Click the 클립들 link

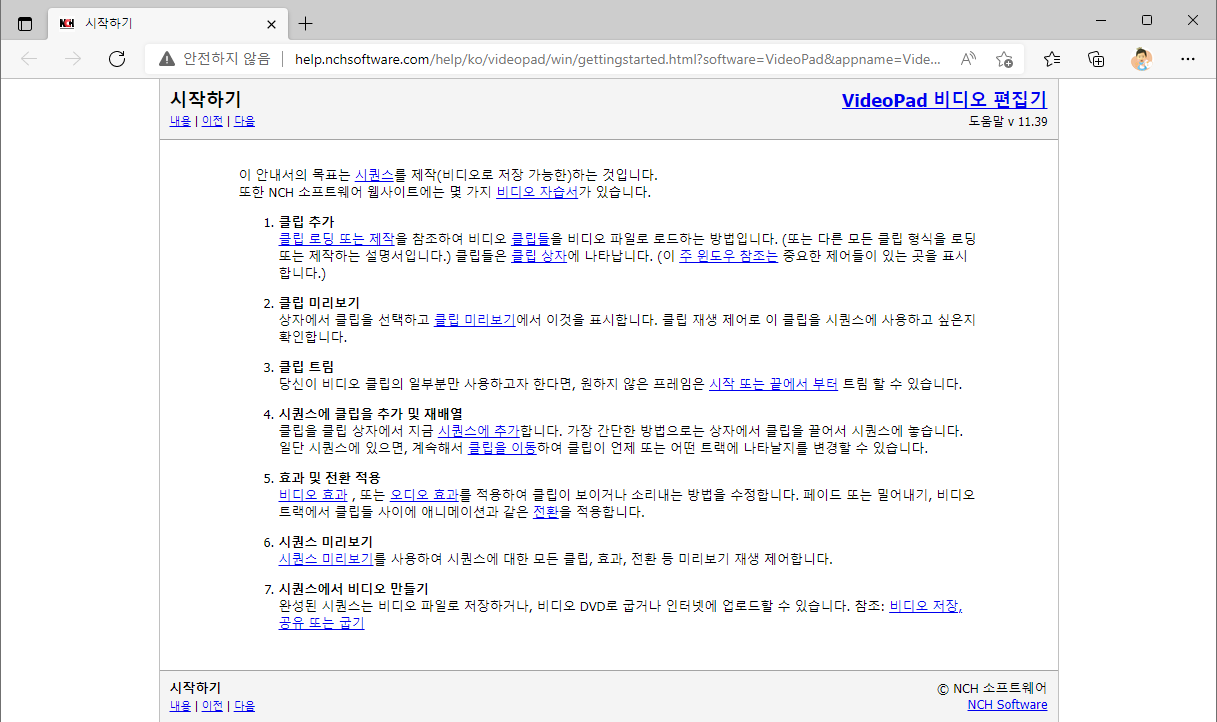tap(531, 239)
